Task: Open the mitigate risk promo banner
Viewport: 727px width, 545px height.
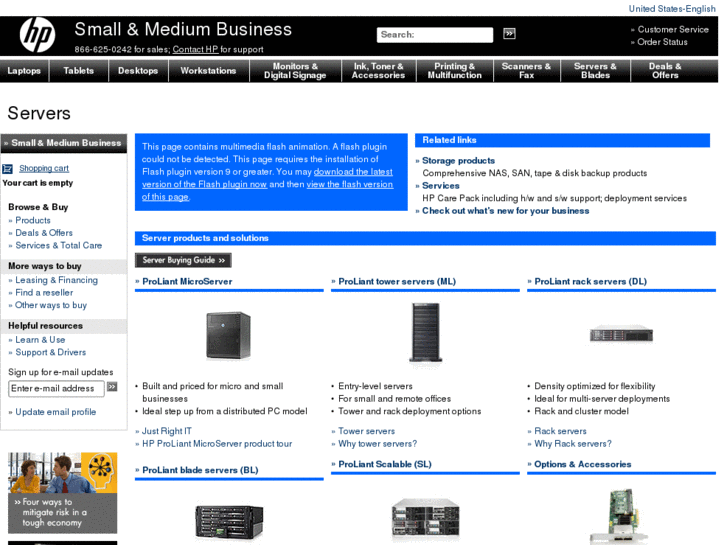Action: click(63, 493)
